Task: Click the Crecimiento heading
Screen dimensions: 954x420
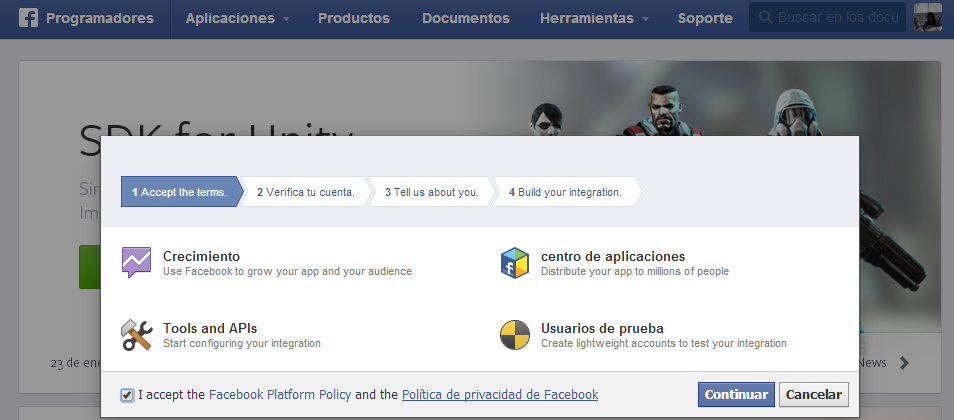Action: click(x=201, y=256)
